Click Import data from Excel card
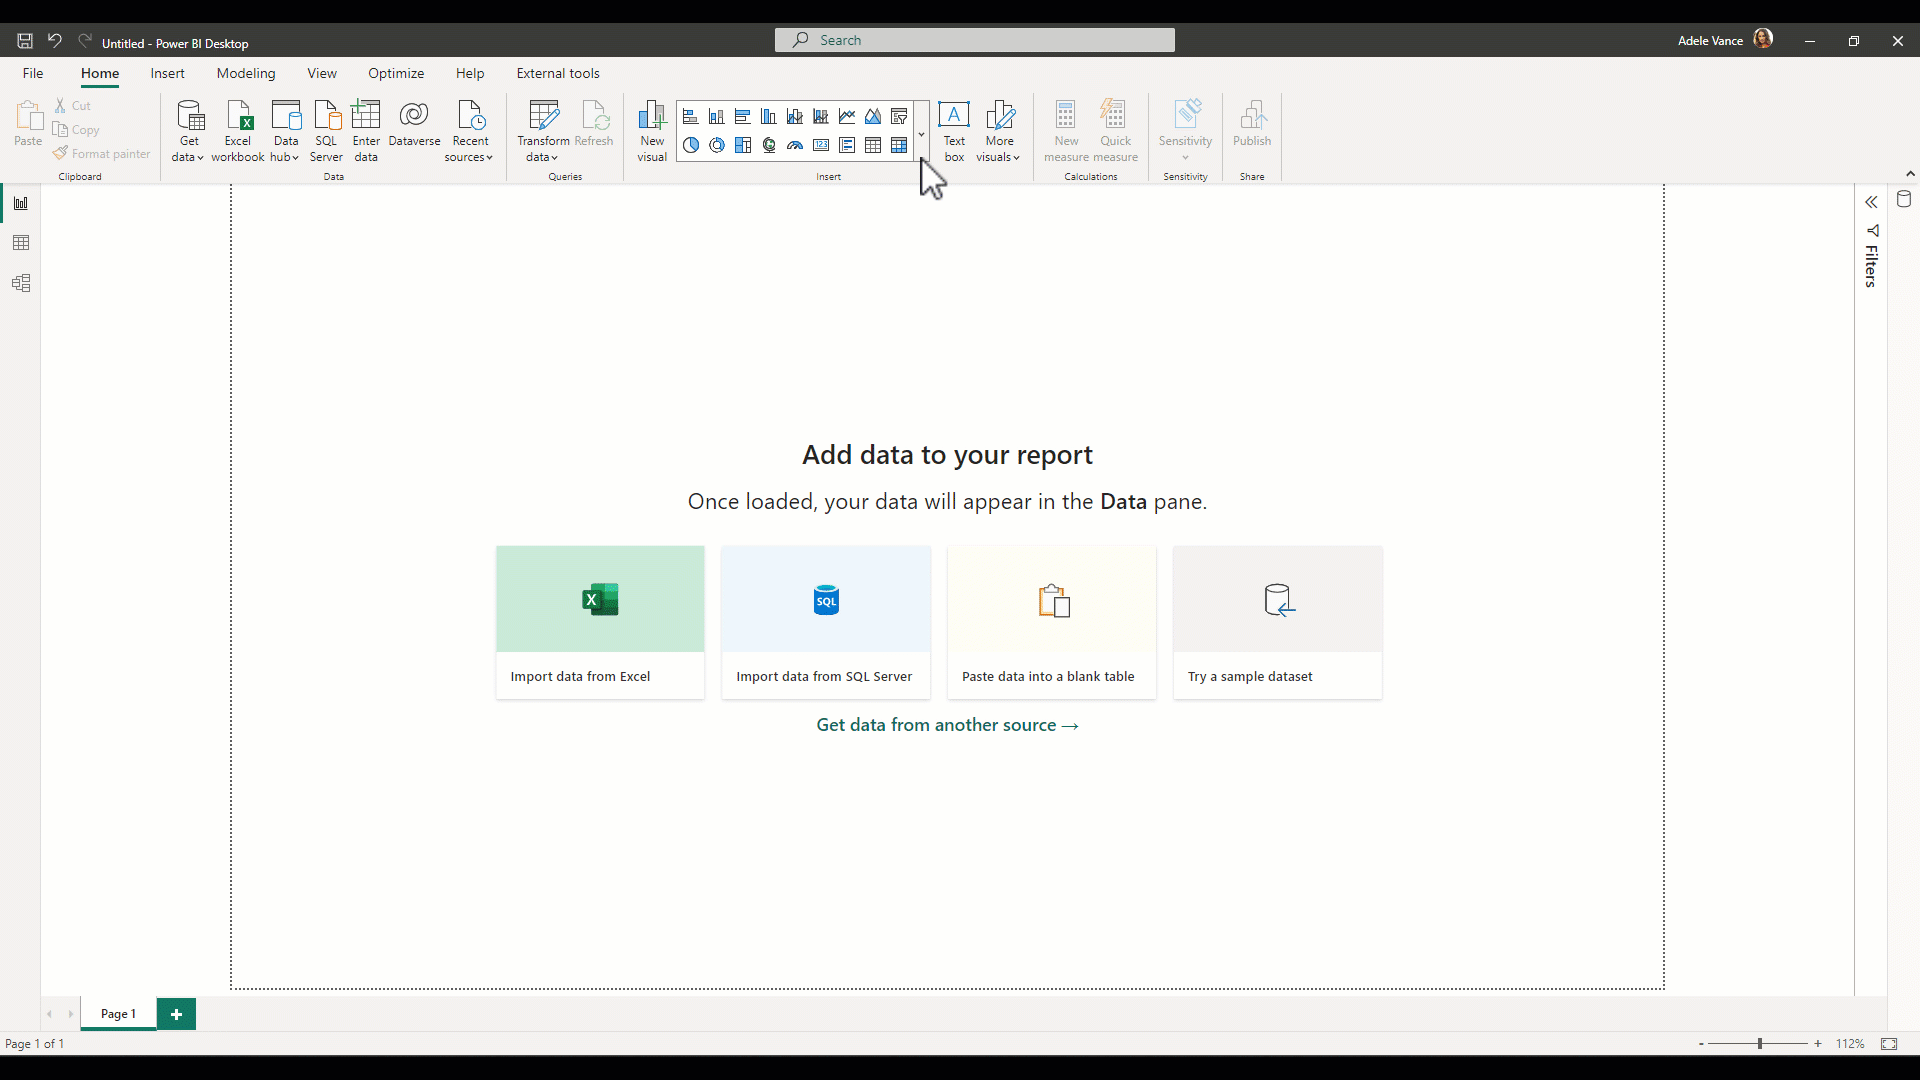The image size is (1920, 1080). click(600, 622)
